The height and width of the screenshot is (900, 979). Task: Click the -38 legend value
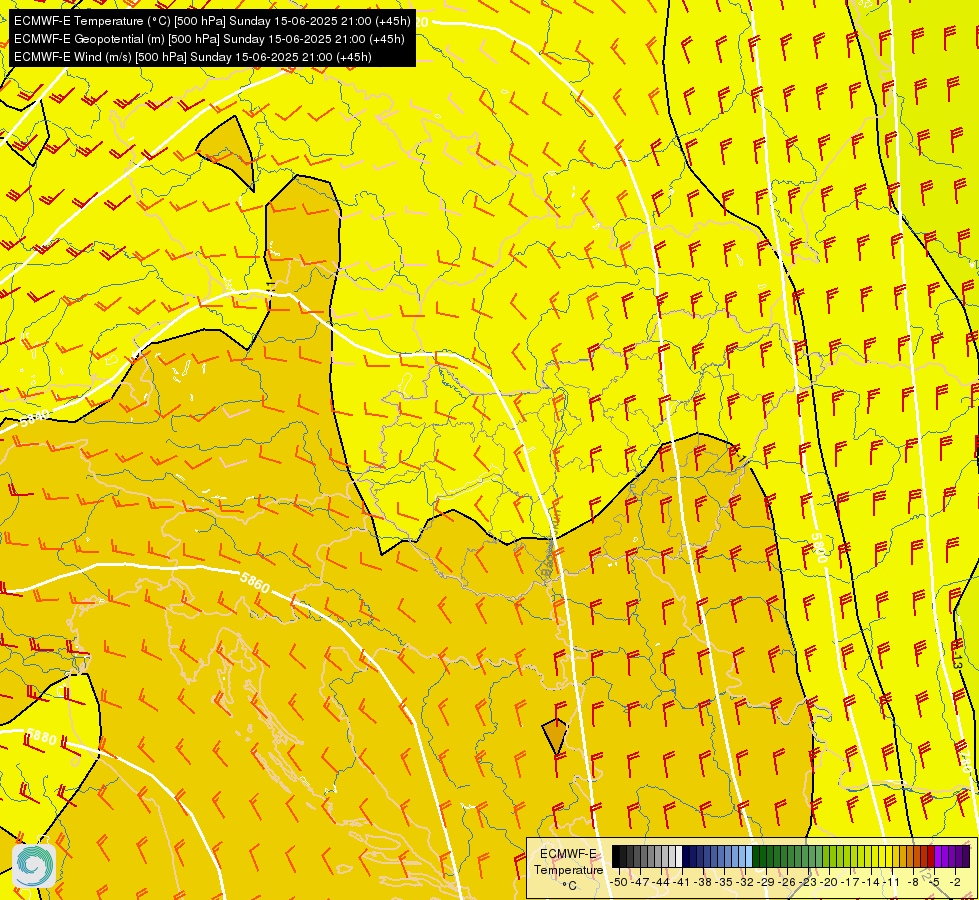702,882
